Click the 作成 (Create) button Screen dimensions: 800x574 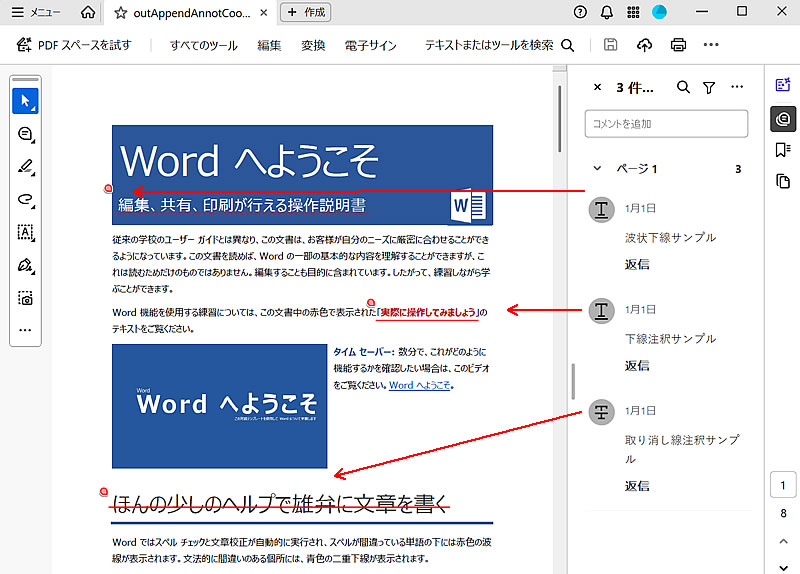306,12
